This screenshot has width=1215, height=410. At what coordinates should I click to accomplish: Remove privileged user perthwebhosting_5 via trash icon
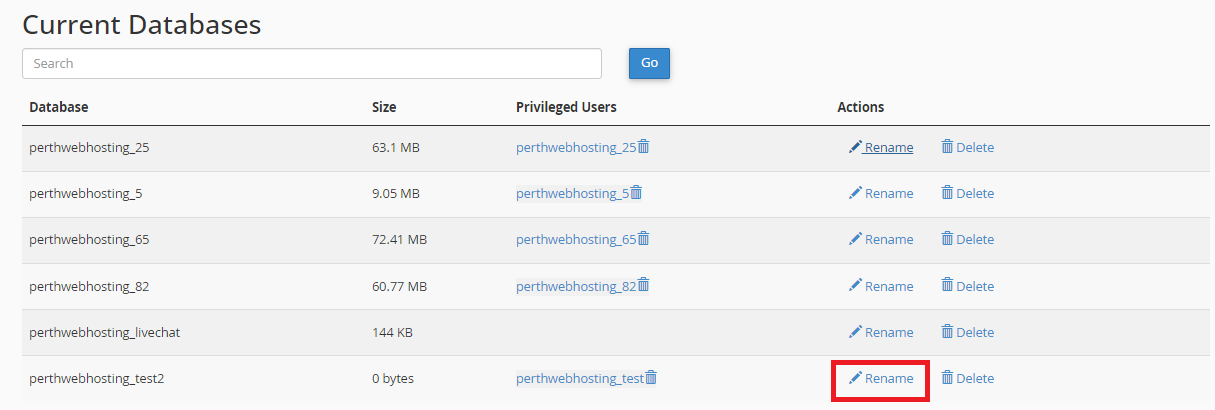coord(636,192)
